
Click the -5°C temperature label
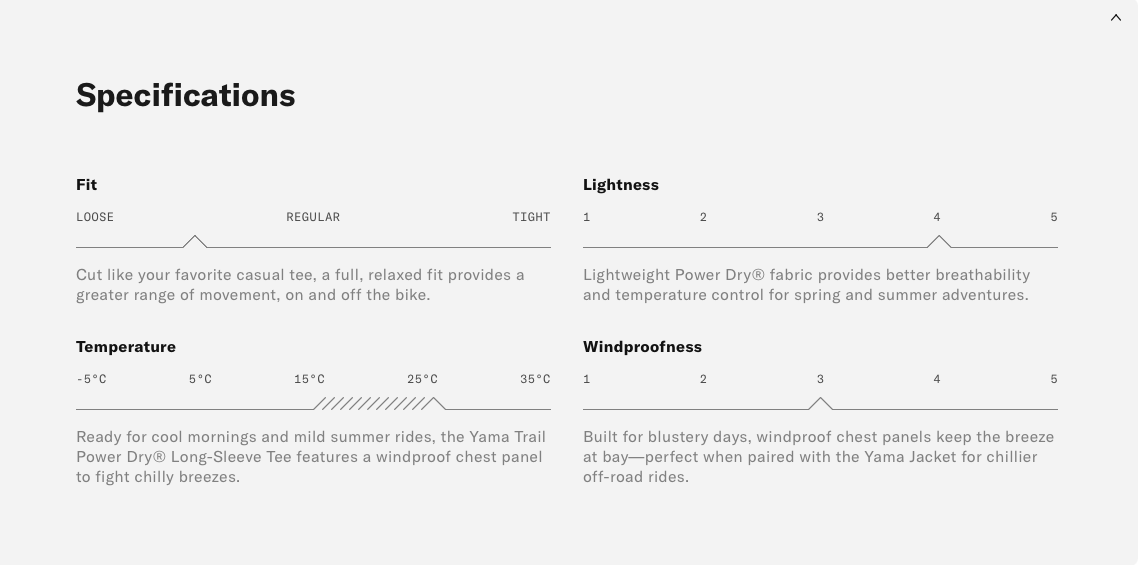pos(91,379)
